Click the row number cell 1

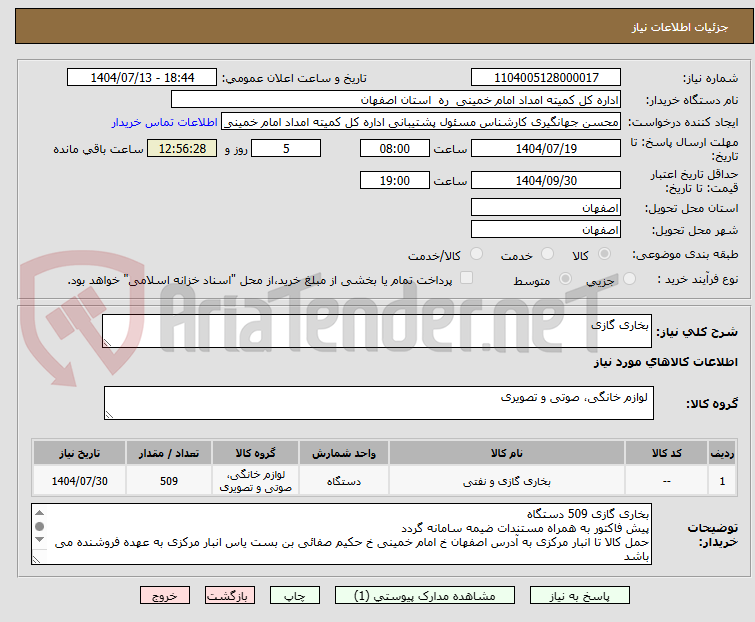(x=722, y=481)
